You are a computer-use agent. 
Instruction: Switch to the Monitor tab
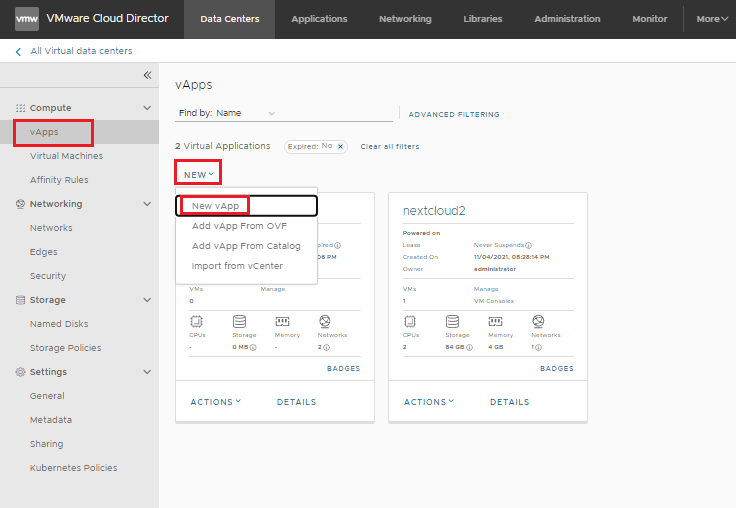click(650, 19)
